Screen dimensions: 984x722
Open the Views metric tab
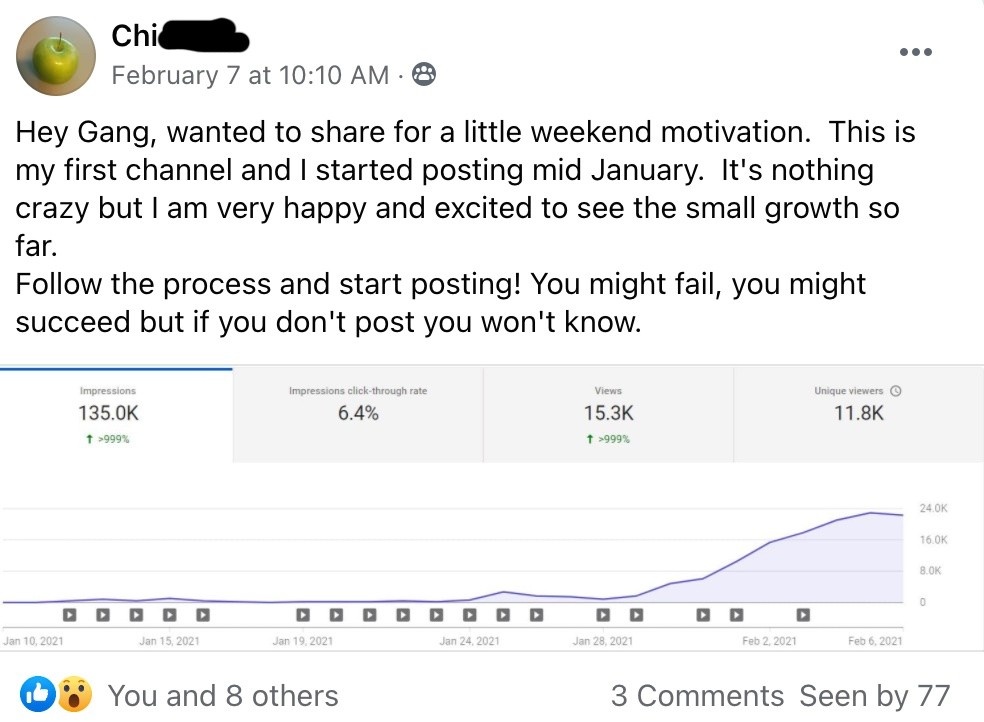point(608,413)
